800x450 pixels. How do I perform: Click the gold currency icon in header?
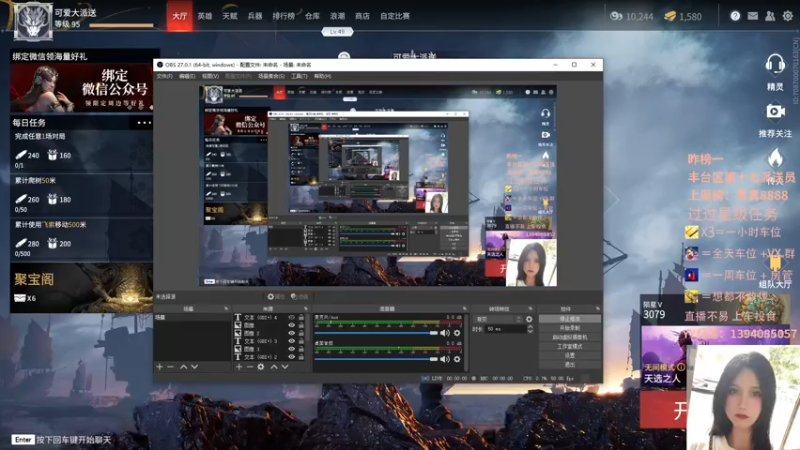(x=670, y=16)
